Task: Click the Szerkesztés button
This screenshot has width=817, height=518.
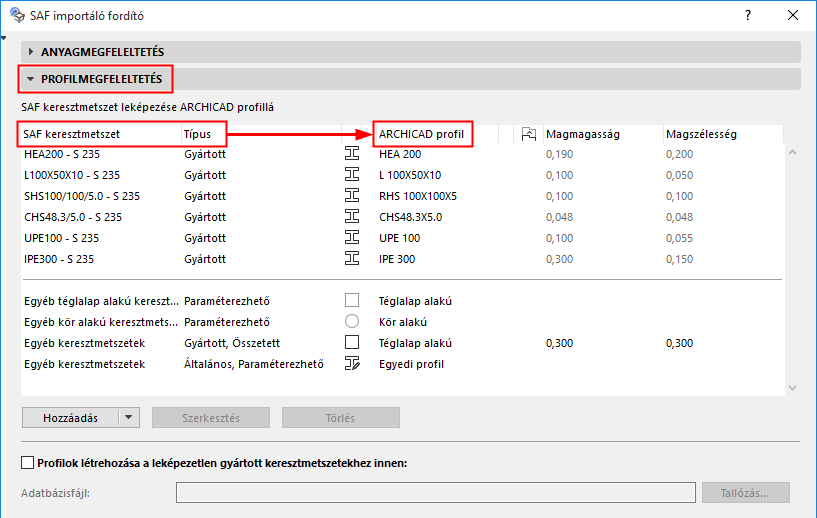Action: tap(211, 418)
